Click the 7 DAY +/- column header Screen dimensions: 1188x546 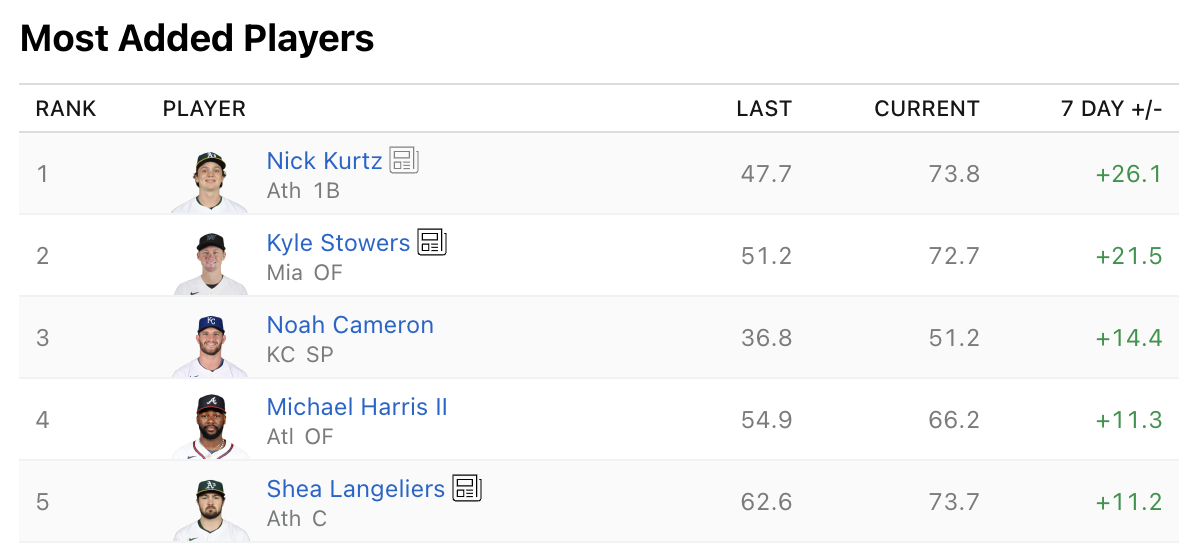tap(1111, 109)
